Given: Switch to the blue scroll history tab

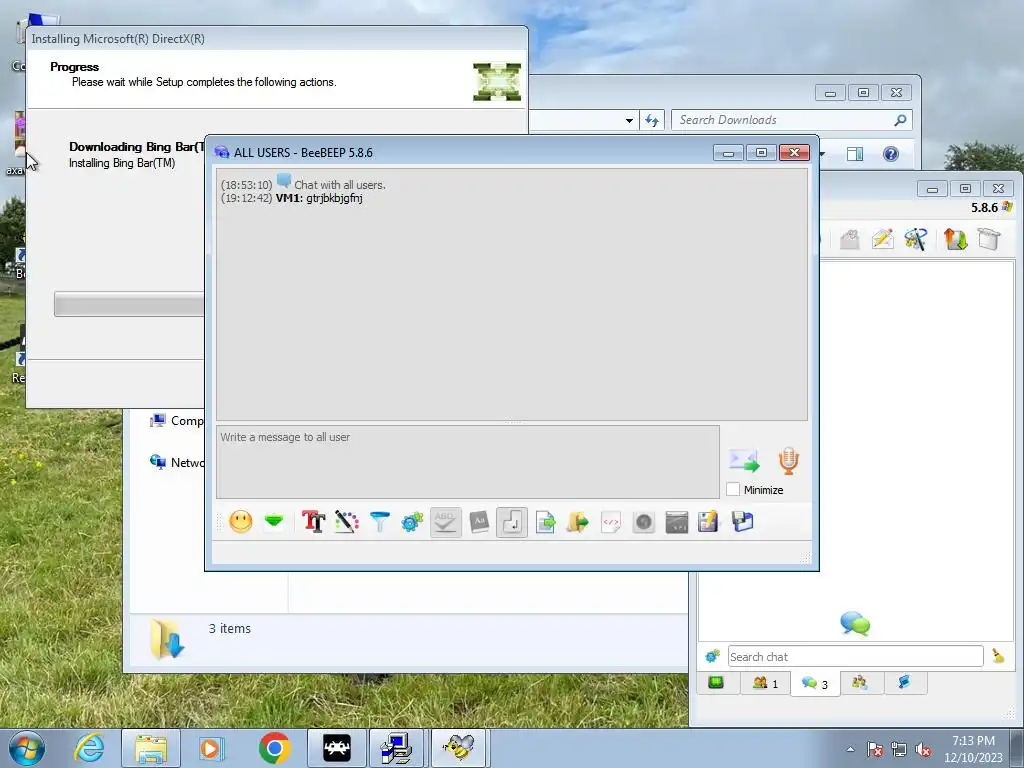Looking at the screenshot, I should pyautogui.click(x=904, y=682).
